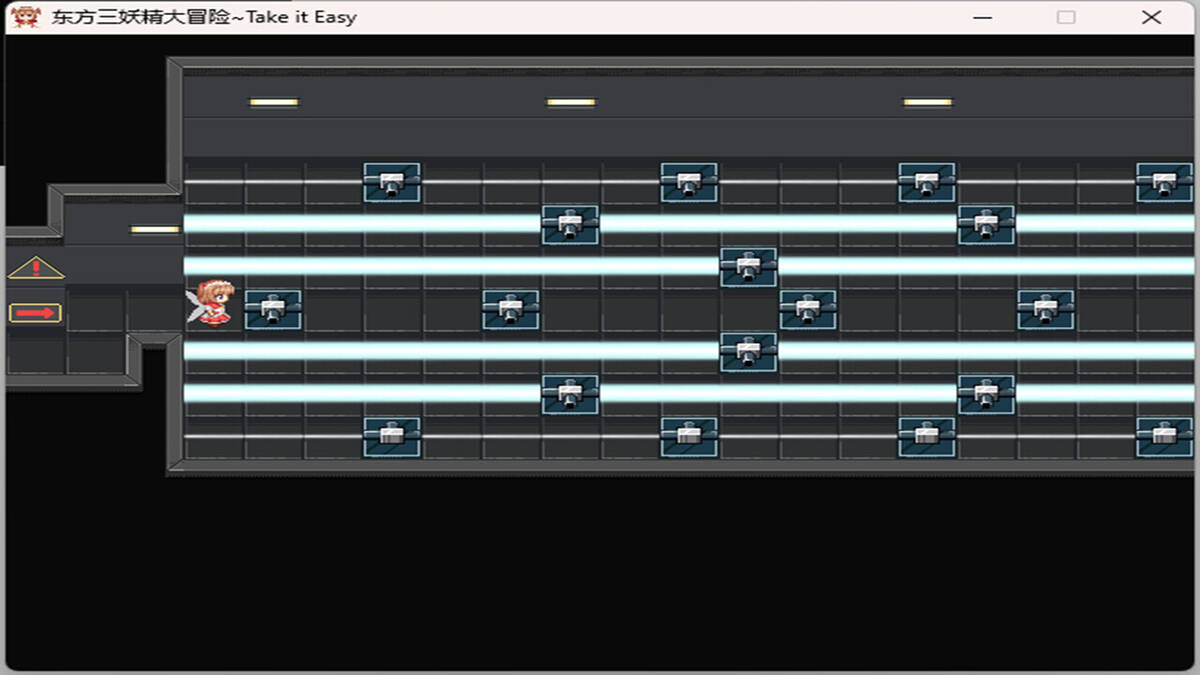Click the rightmost turret on the top laser beam
The width and height of the screenshot is (1200, 675).
point(986,225)
